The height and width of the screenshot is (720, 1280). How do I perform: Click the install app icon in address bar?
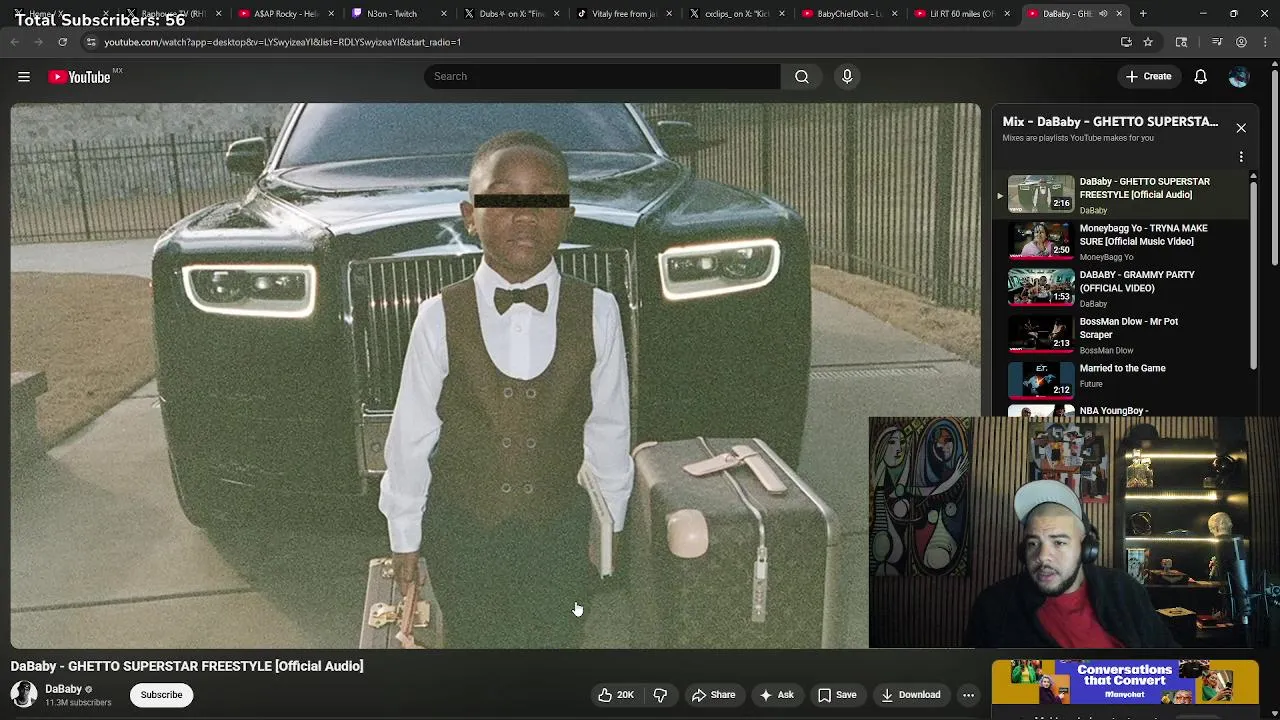[x=1126, y=42]
